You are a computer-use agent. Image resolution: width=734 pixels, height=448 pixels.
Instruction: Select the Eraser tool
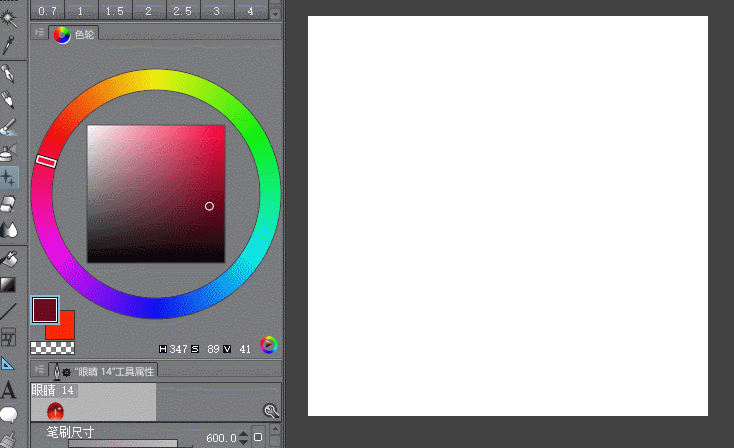(8, 204)
